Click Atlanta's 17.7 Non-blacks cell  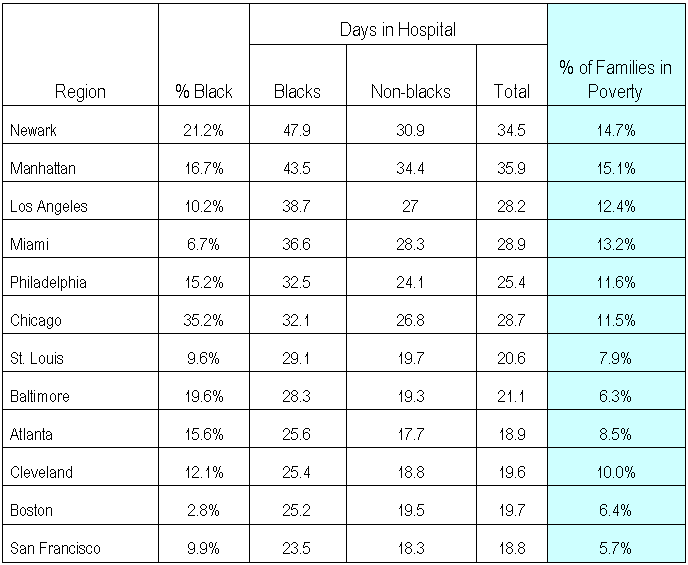[x=411, y=434]
